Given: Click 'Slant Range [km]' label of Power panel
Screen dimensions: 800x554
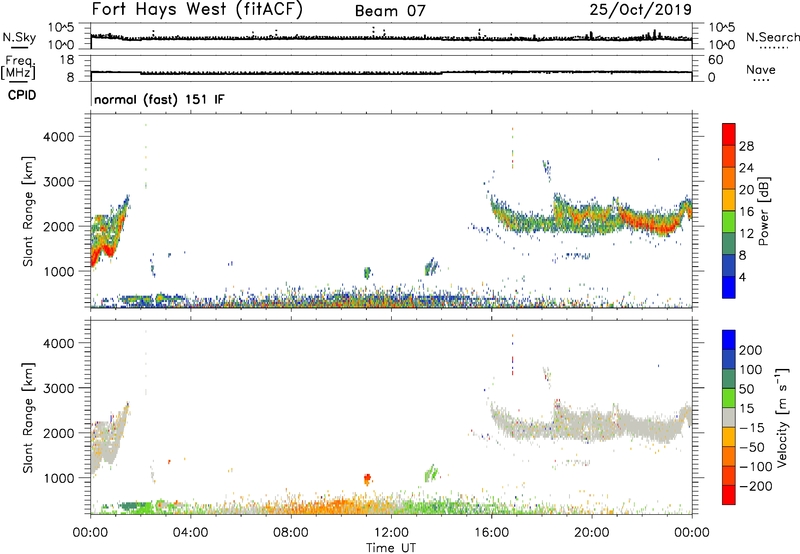Looking at the screenshot, I should click(28, 211).
